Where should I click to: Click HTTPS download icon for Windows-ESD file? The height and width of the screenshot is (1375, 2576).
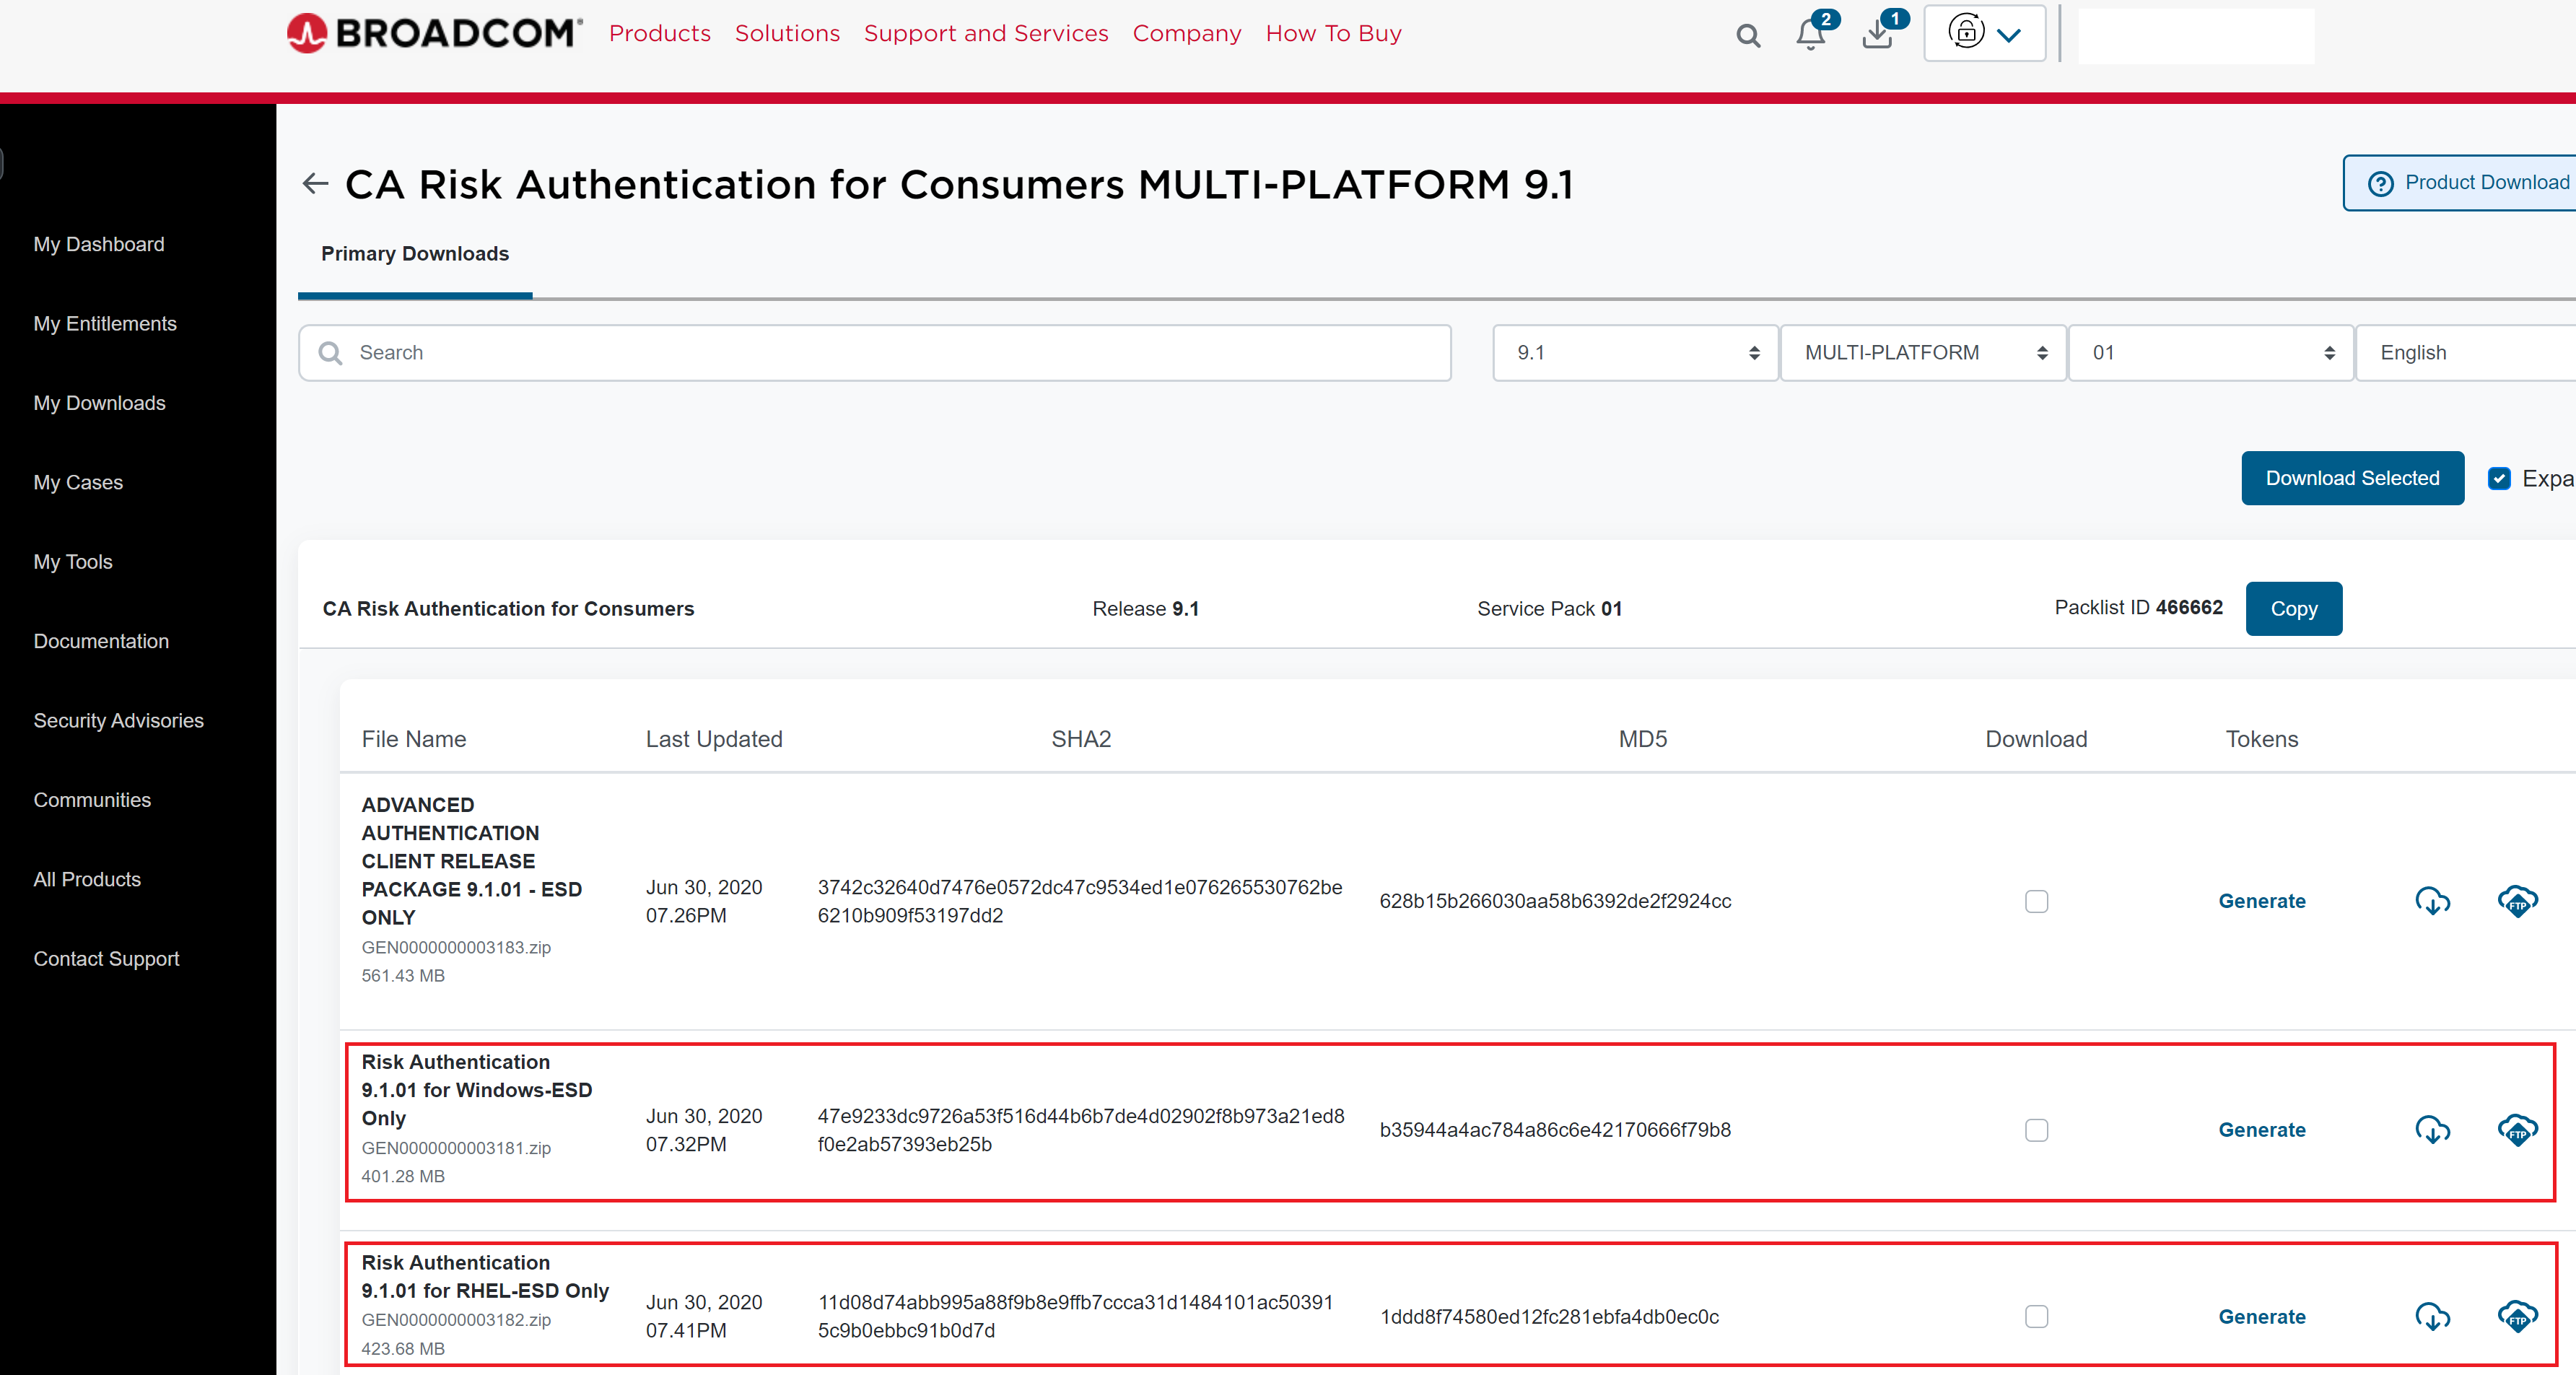2432,1129
